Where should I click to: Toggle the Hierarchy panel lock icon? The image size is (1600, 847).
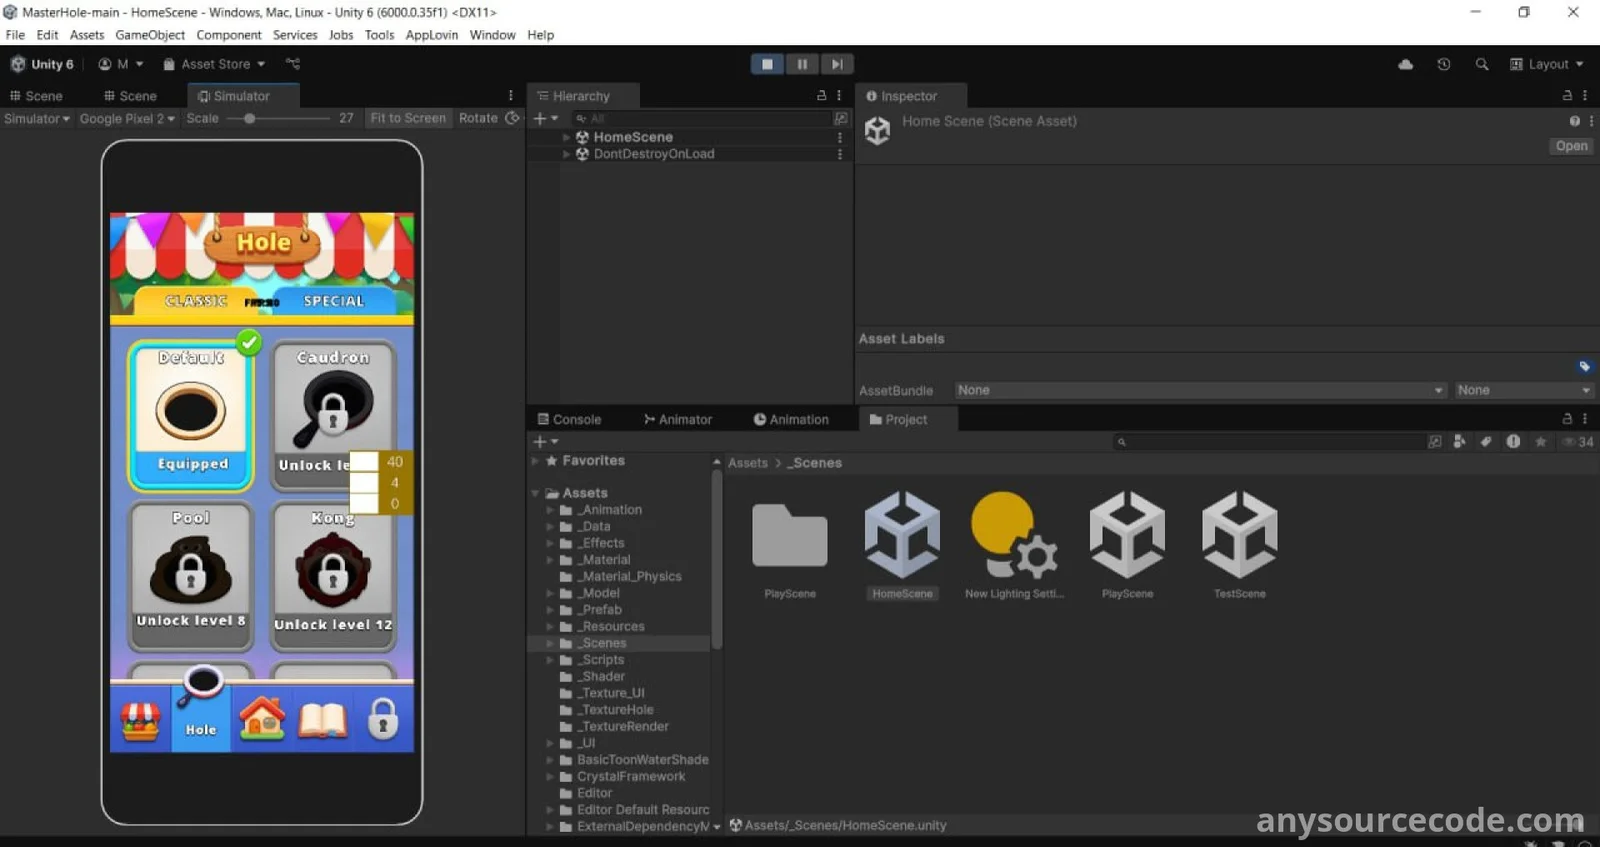(821, 96)
